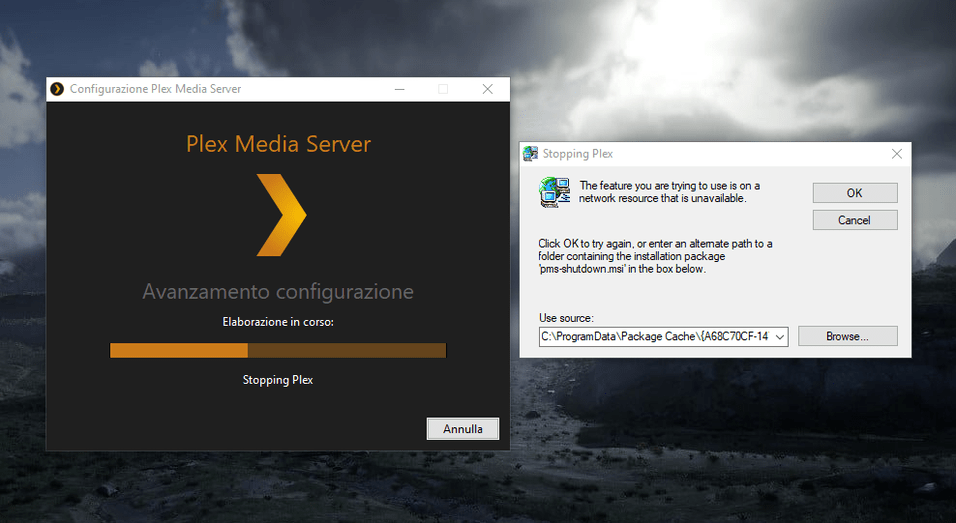Click the Configurazione Plex Media Server title text

coord(155,89)
